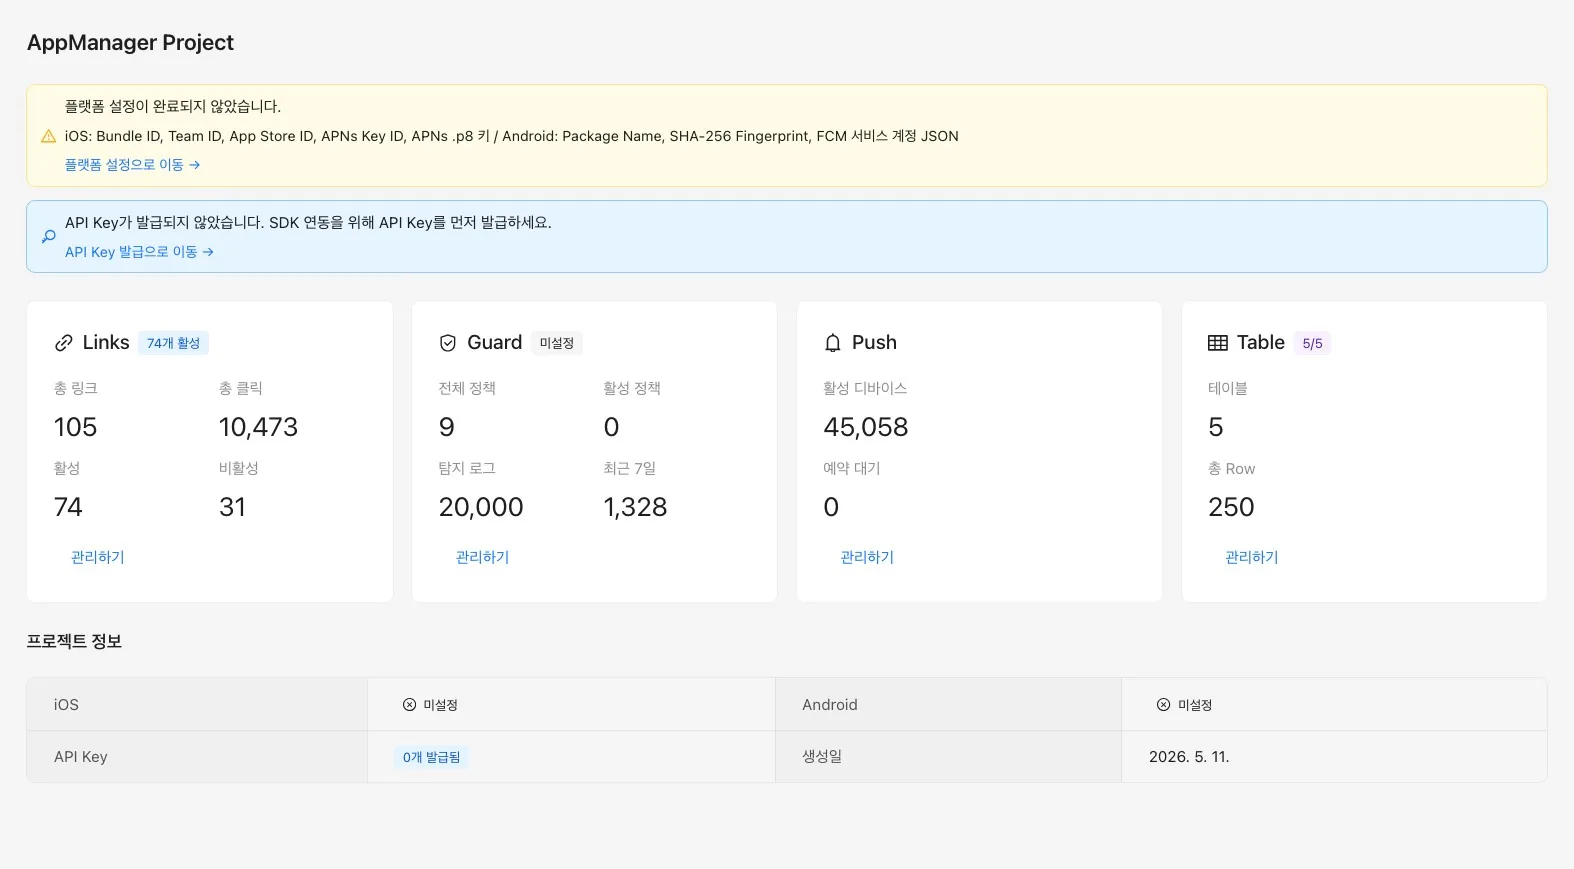Click the Table grid icon
Screen dimensions: 1574x869
point(1218,343)
